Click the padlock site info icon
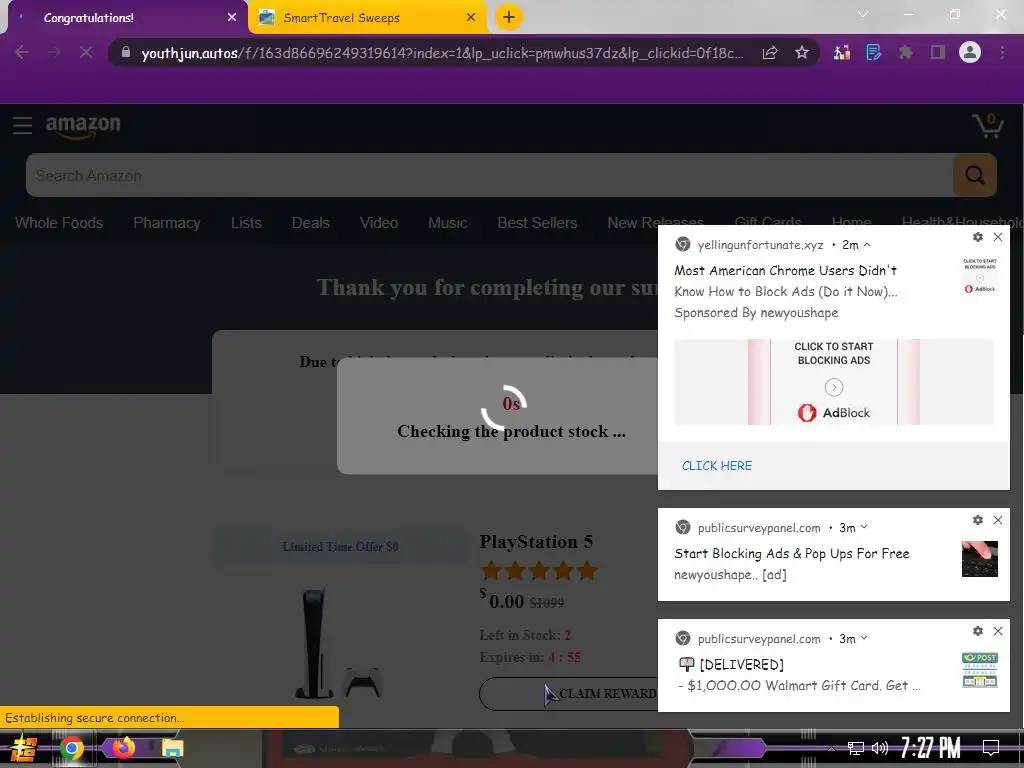This screenshot has width=1024, height=768. coord(126,53)
